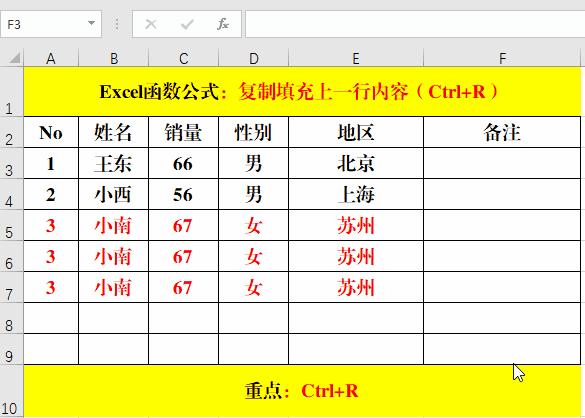Select row 6 header
This screenshot has height=418, width=585.
click(12, 256)
